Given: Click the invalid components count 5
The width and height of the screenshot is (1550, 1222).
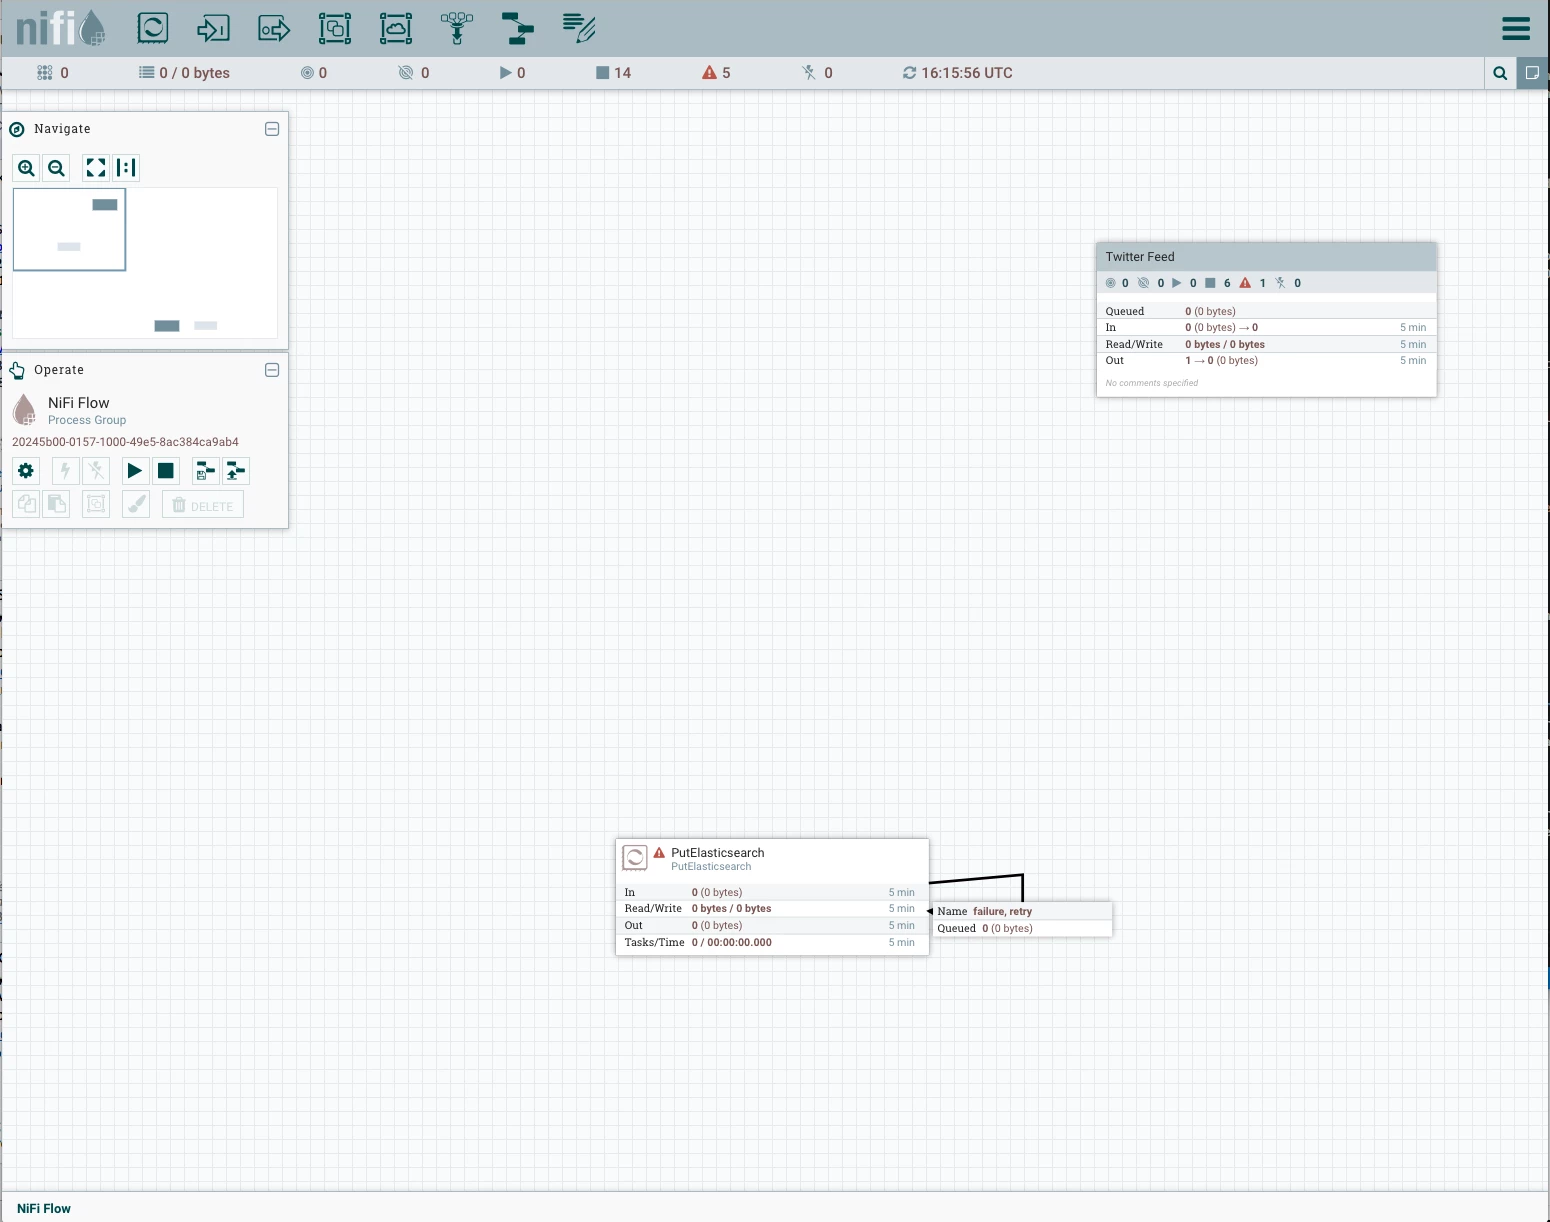Looking at the screenshot, I should click(x=717, y=73).
